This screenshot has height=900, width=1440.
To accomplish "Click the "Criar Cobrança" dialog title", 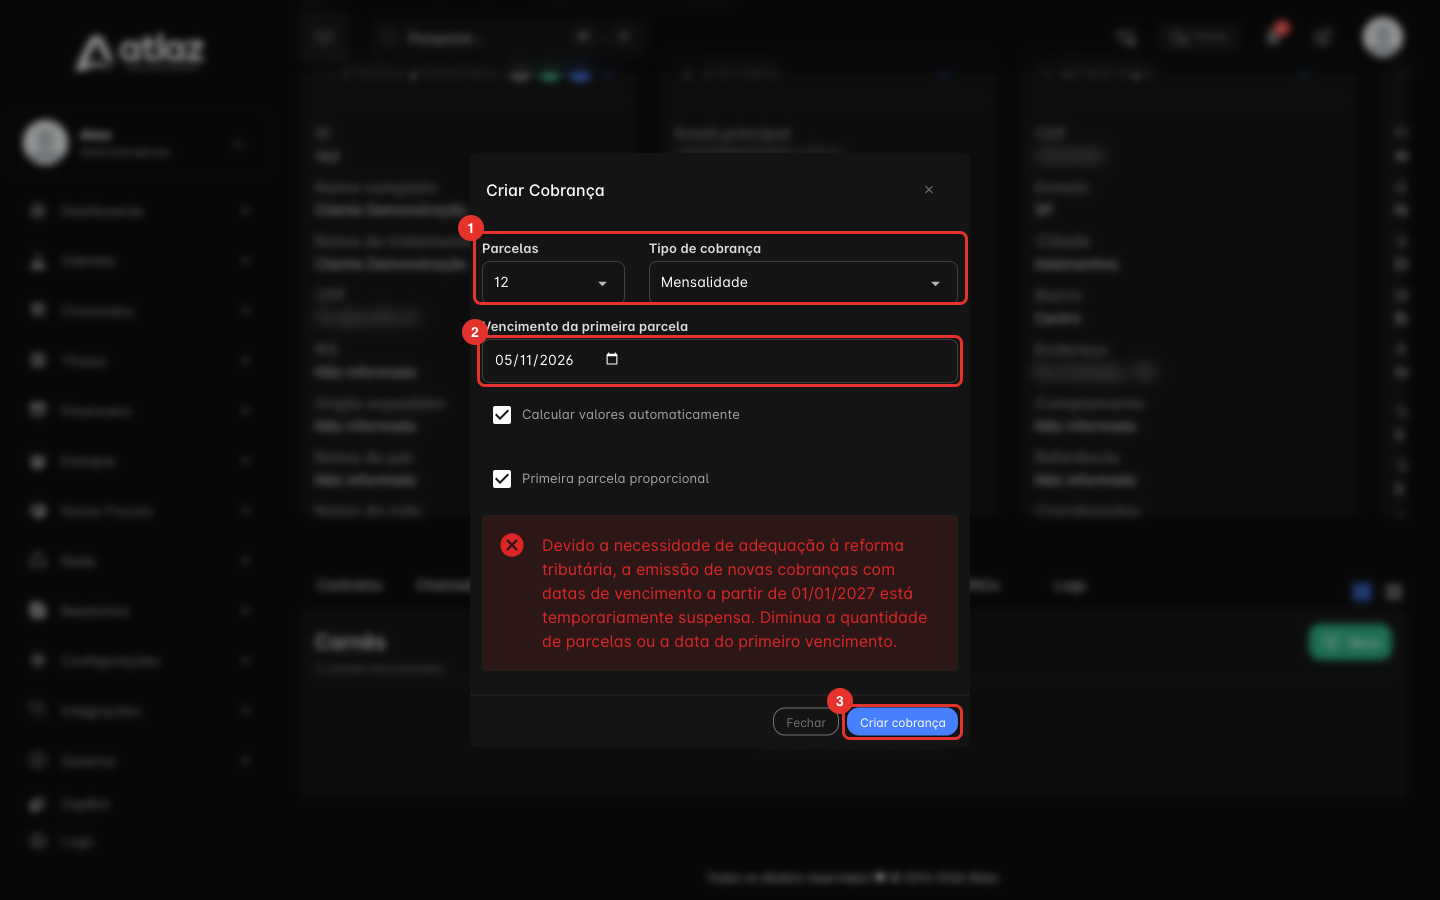I will click(545, 190).
